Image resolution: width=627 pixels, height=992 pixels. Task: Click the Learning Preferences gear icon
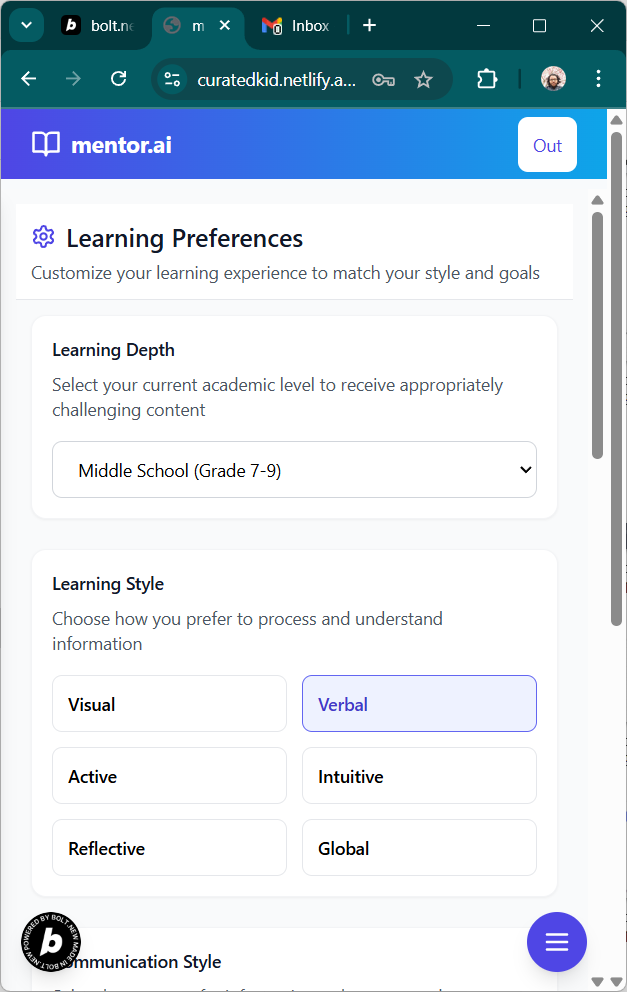pyautogui.click(x=43, y=237)
